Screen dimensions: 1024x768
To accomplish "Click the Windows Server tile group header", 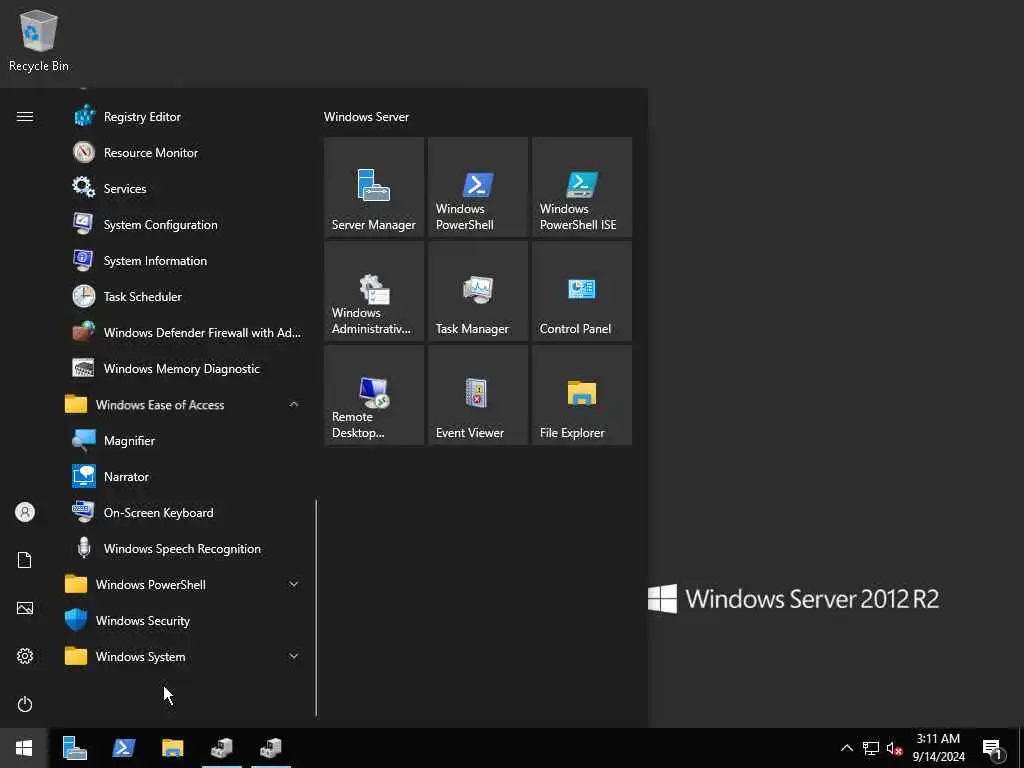I will point(366,117).
